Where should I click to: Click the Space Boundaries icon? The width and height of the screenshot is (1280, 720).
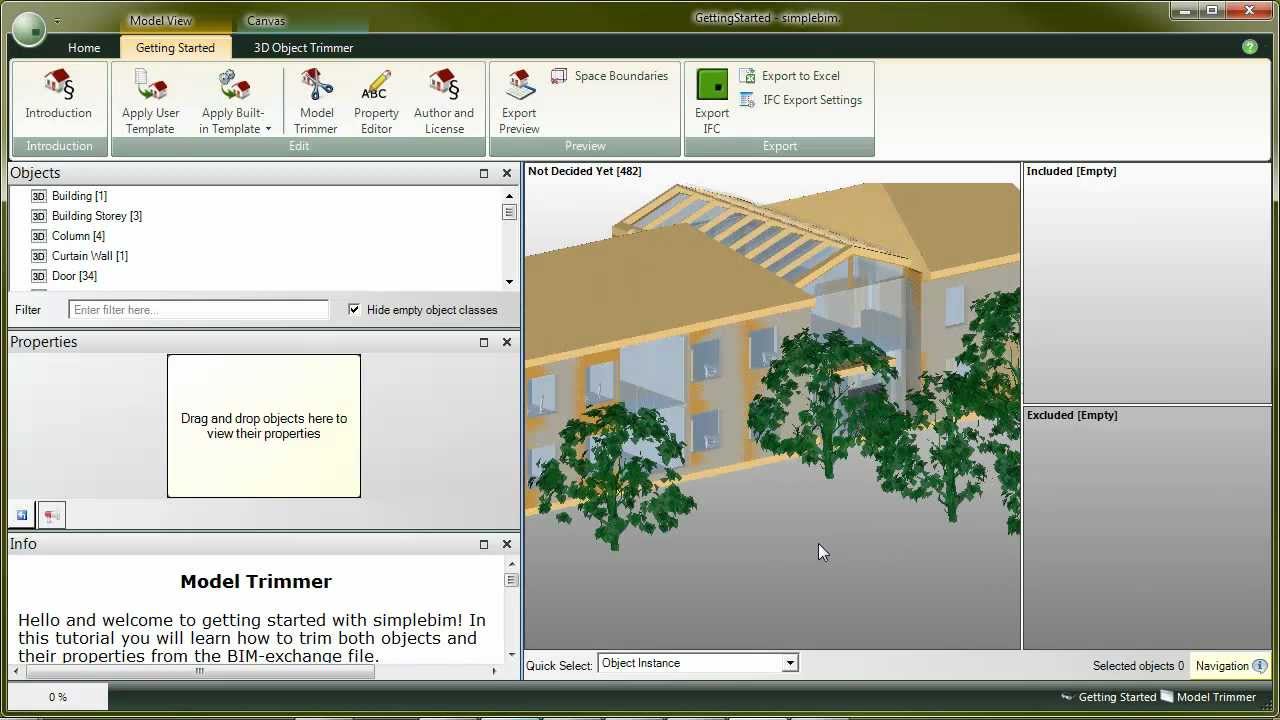[x=559, y=76]
